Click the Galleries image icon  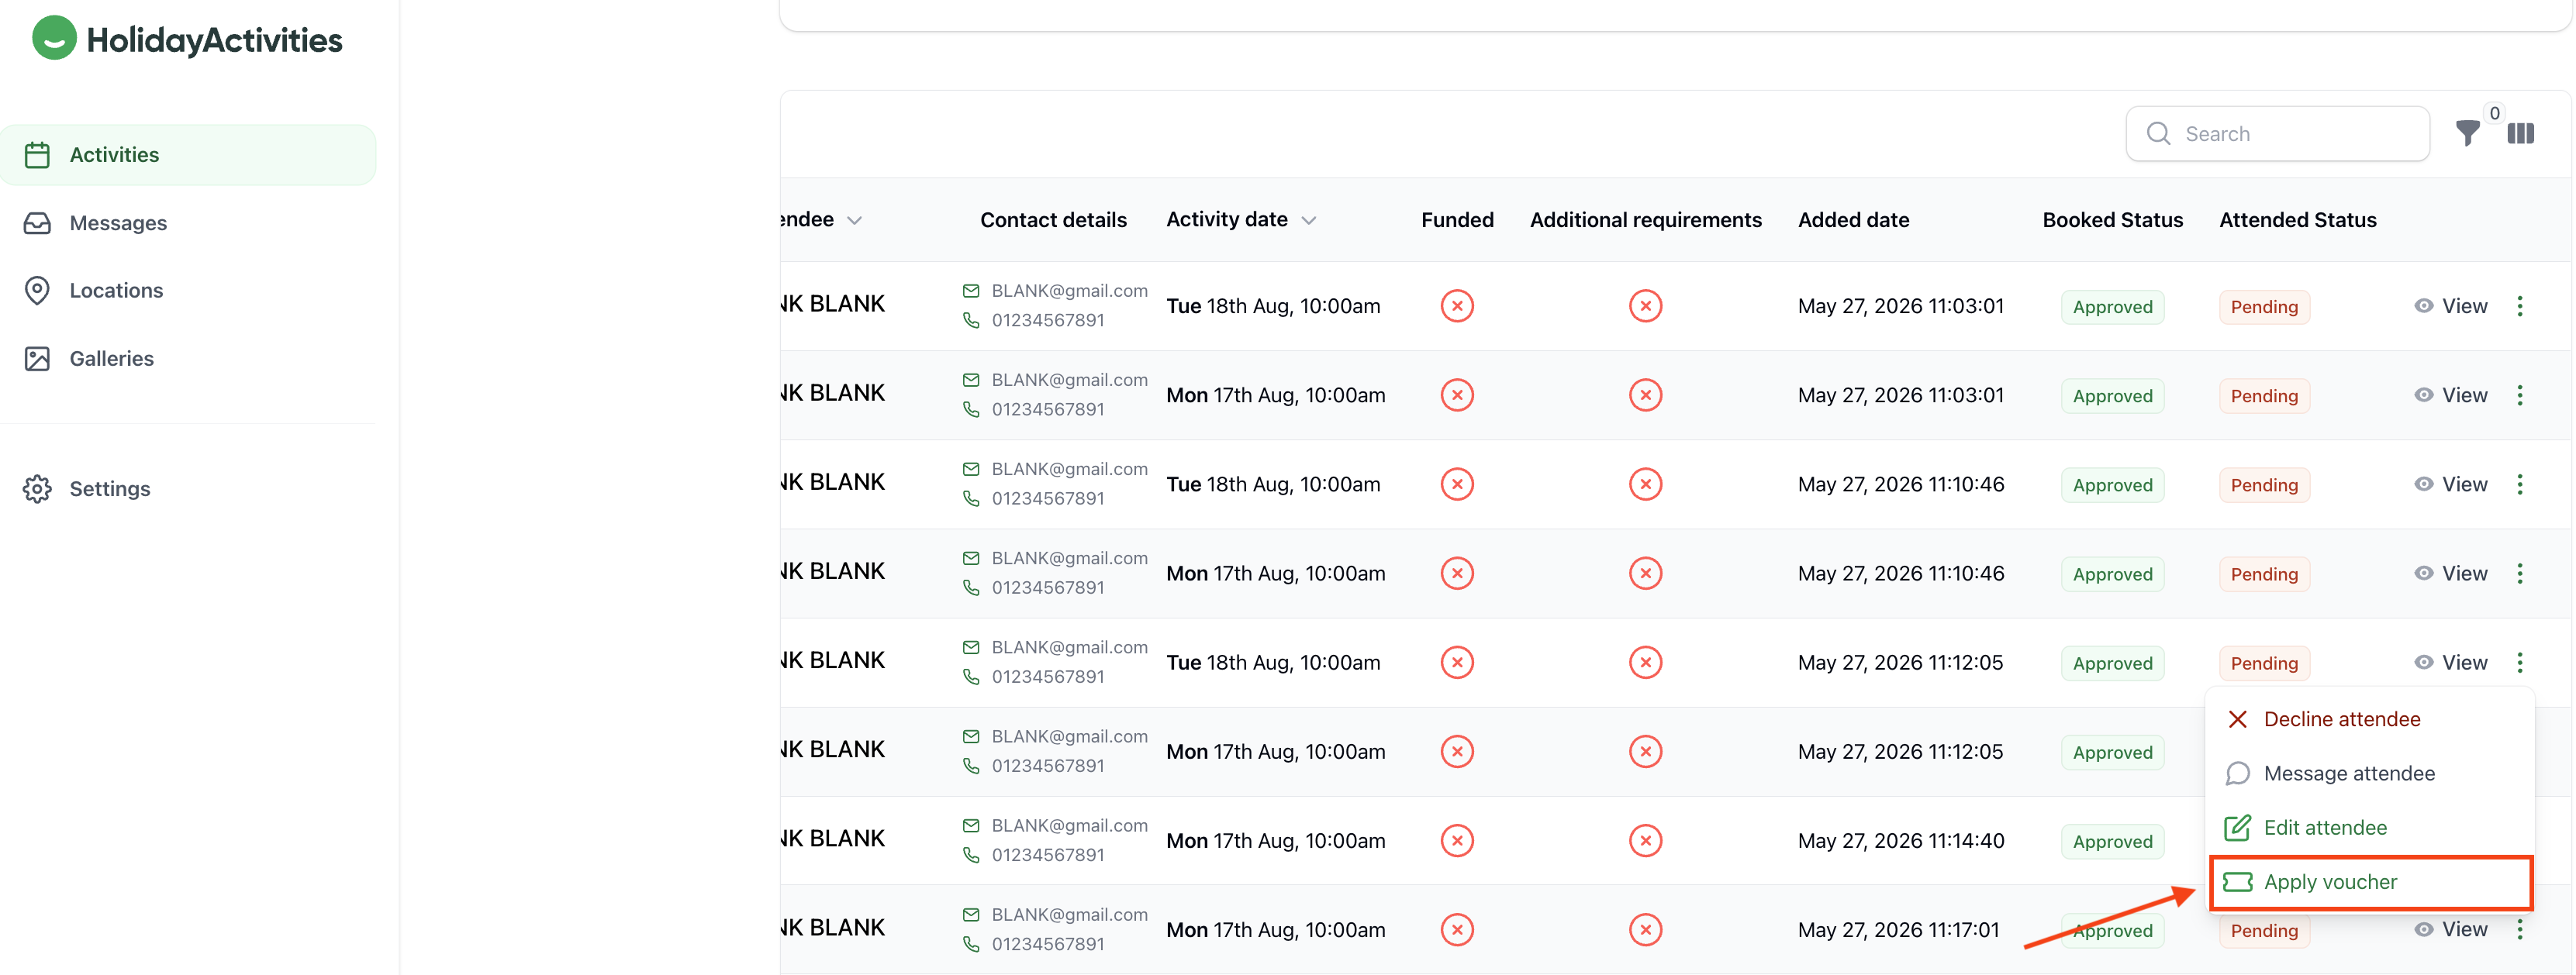tap(37, 359)
